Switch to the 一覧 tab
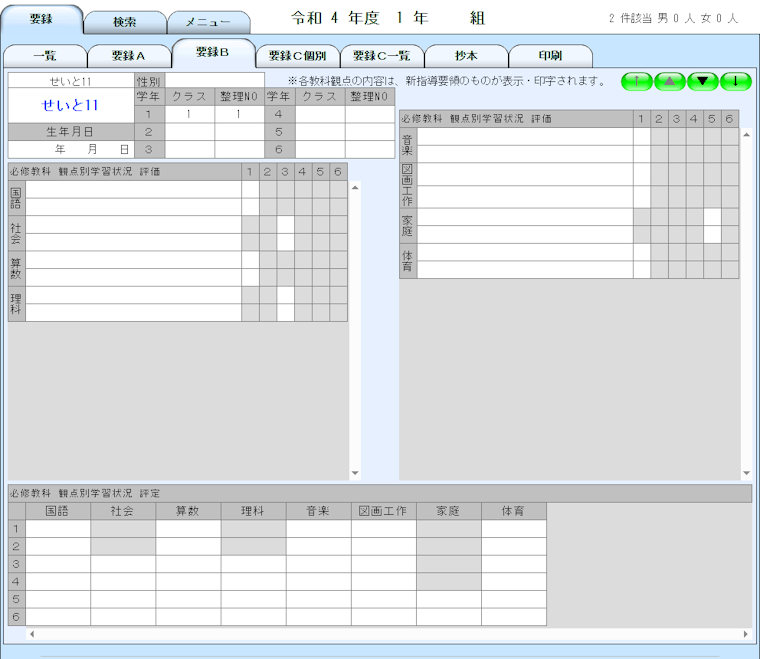Screen dimensions: 760x659 44,56
